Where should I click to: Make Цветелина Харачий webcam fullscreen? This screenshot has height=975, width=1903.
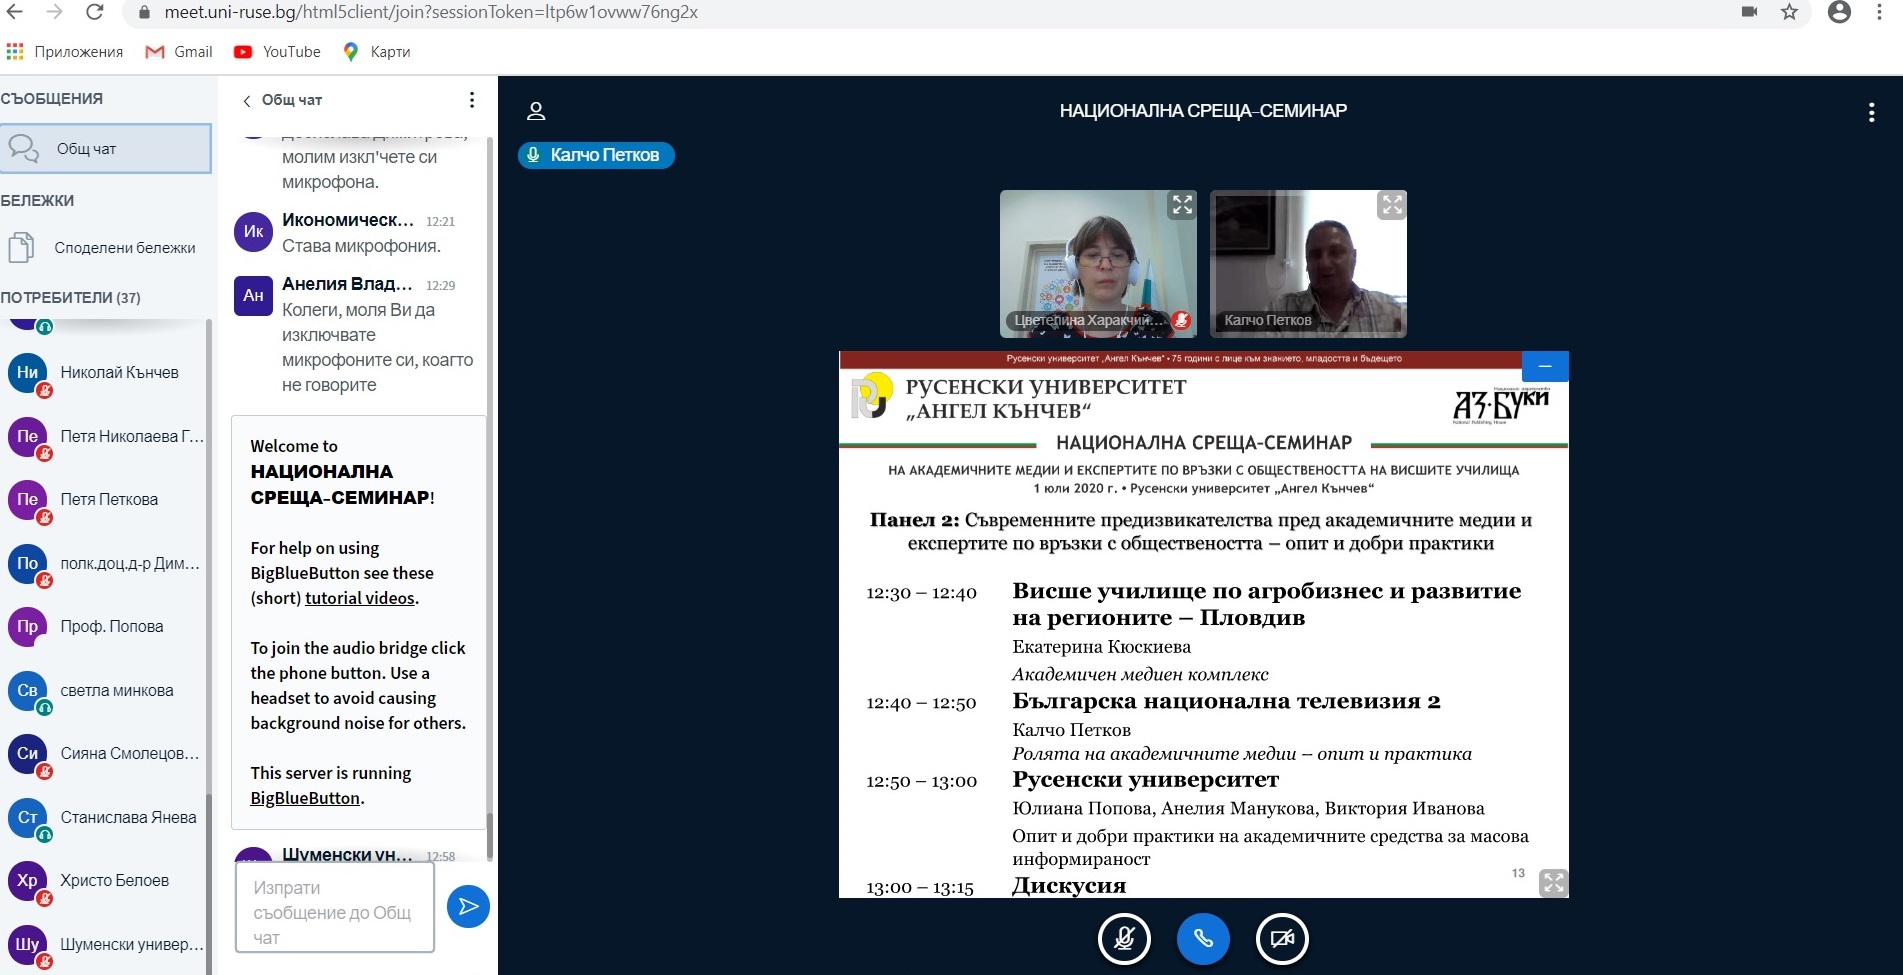[1182, 205]
